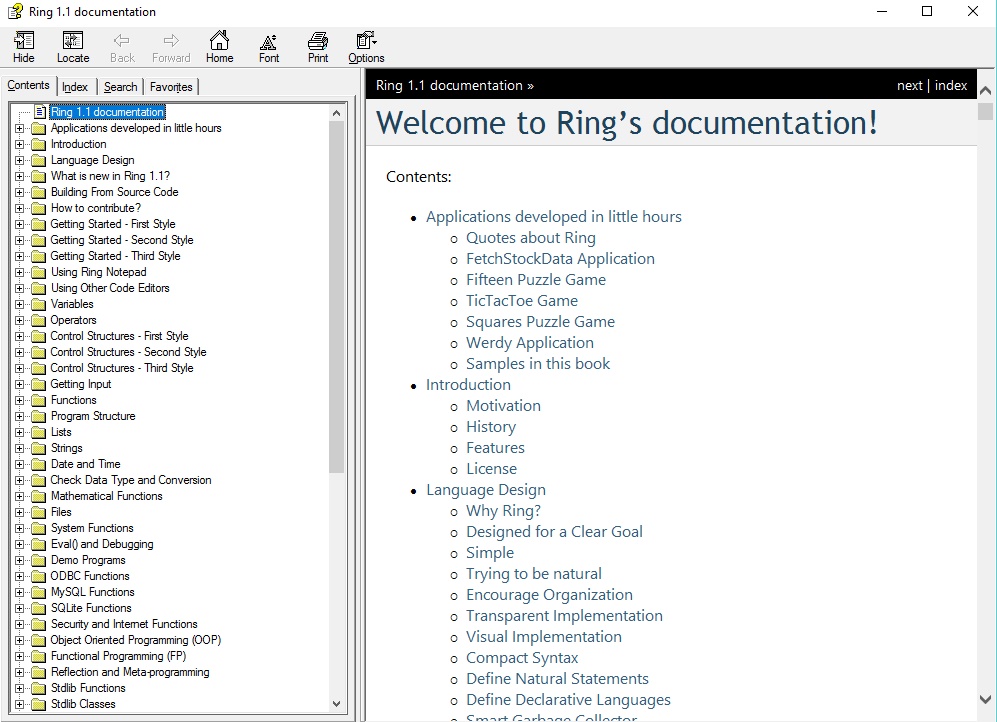997x722 pixels.
Task: Expand Building From Source Code tree node
Action: pos(19,193)
